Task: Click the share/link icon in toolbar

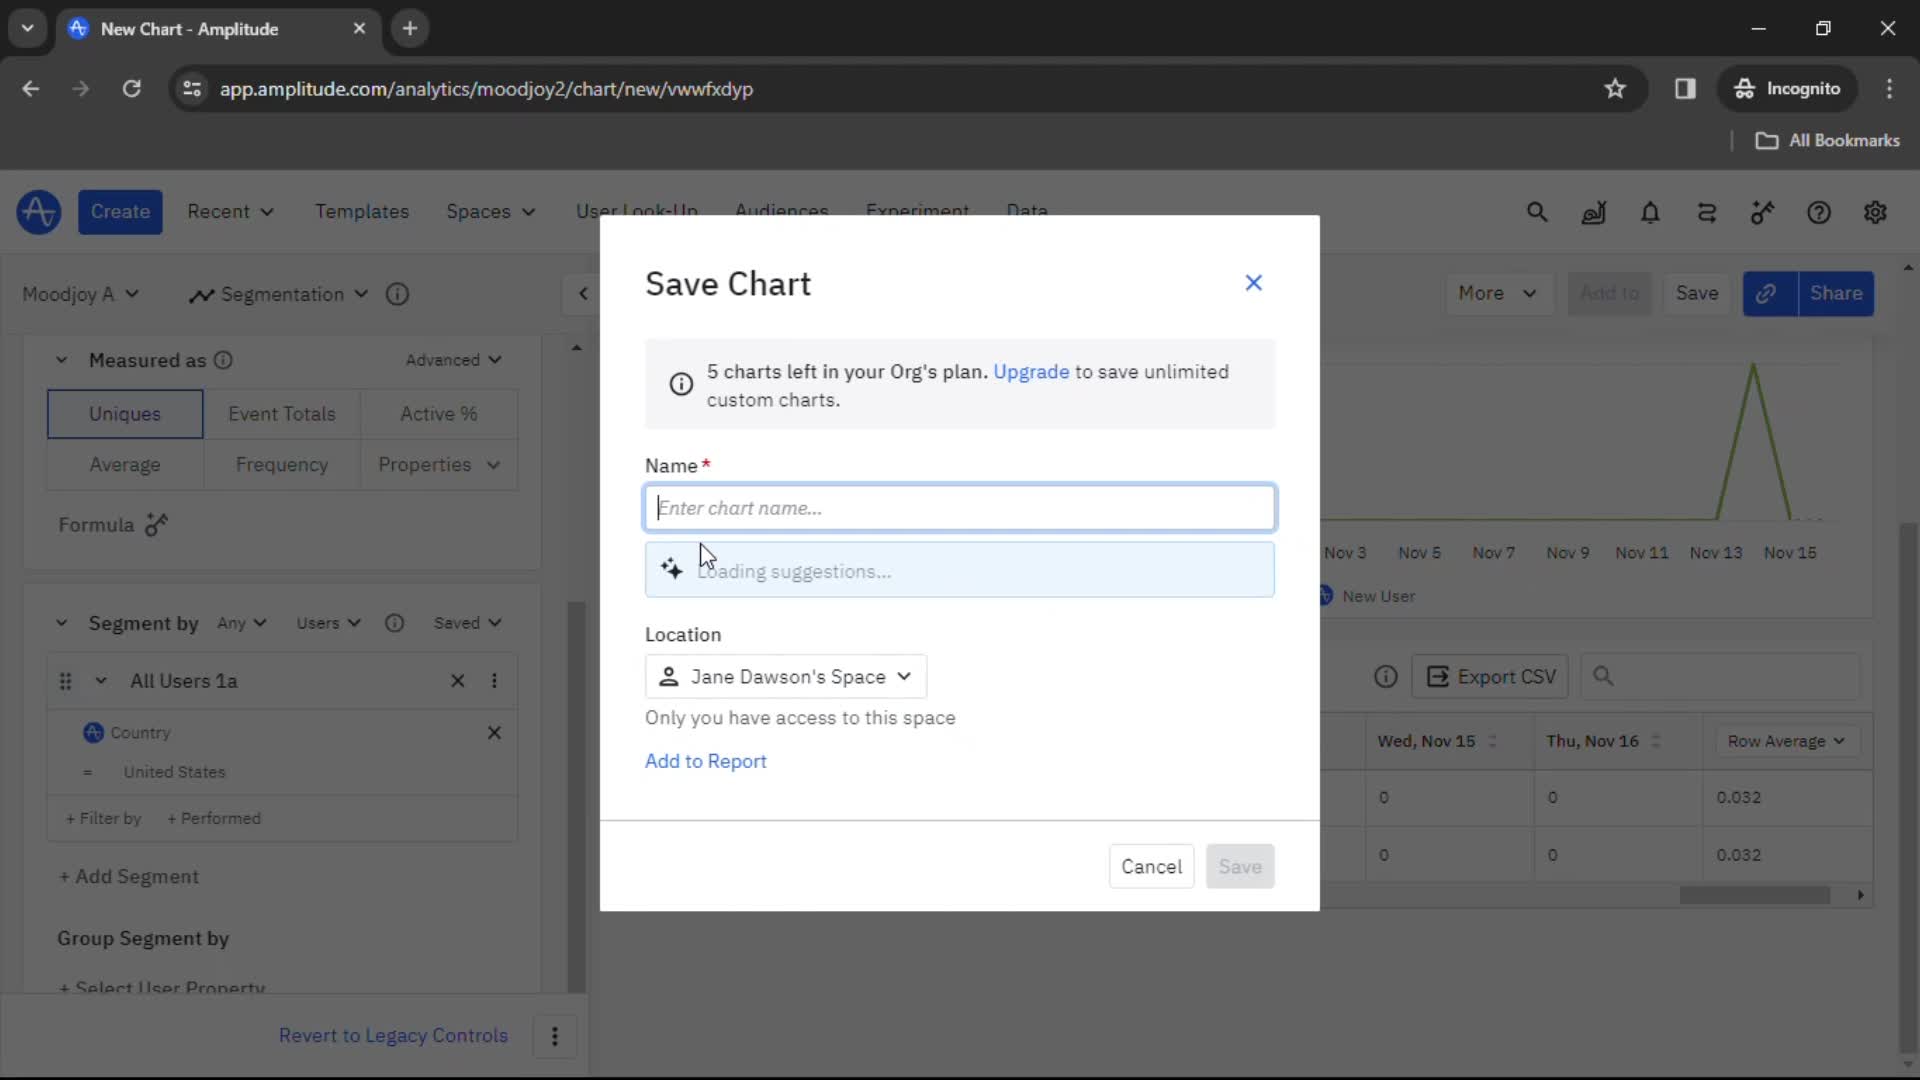Action: (x=1770, y=293)
